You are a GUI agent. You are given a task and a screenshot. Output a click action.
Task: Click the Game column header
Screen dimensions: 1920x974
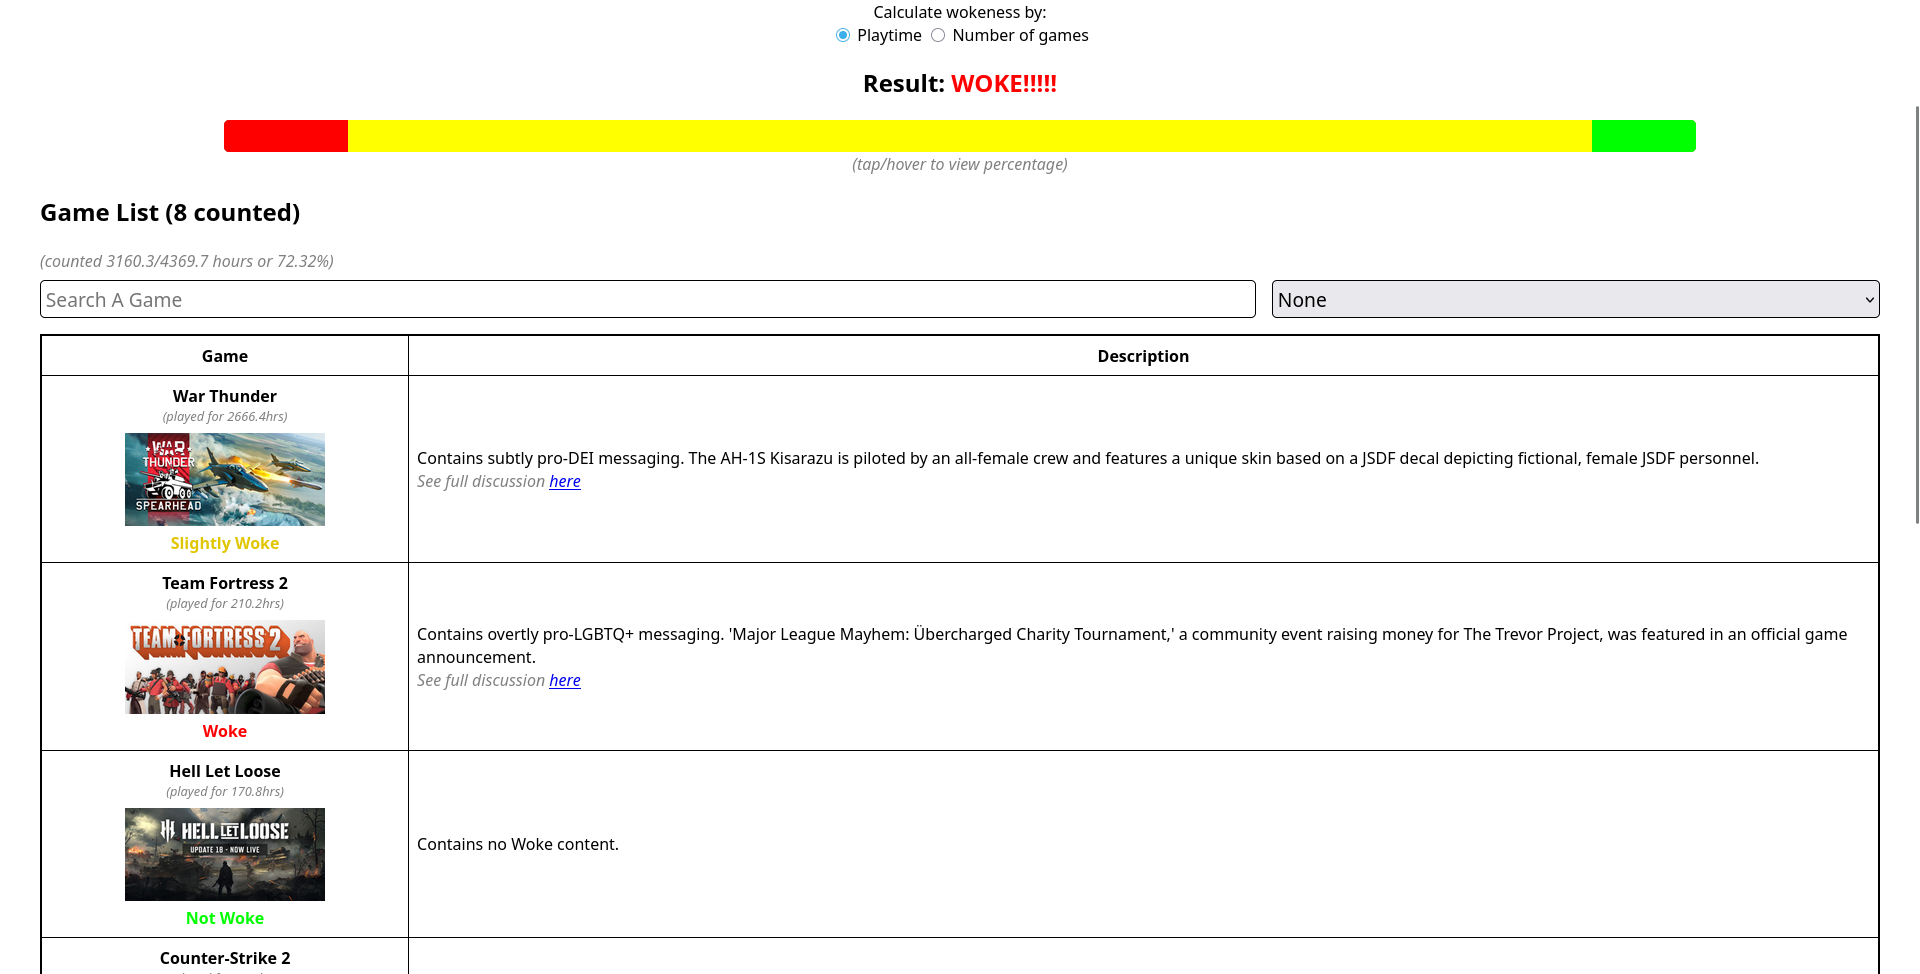point(225,356)
